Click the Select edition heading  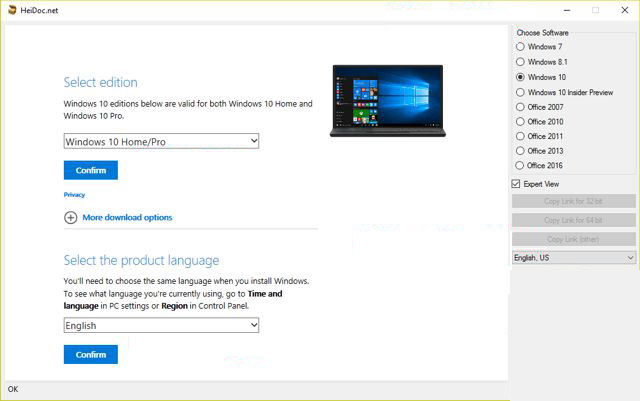[x=100, y=82]
